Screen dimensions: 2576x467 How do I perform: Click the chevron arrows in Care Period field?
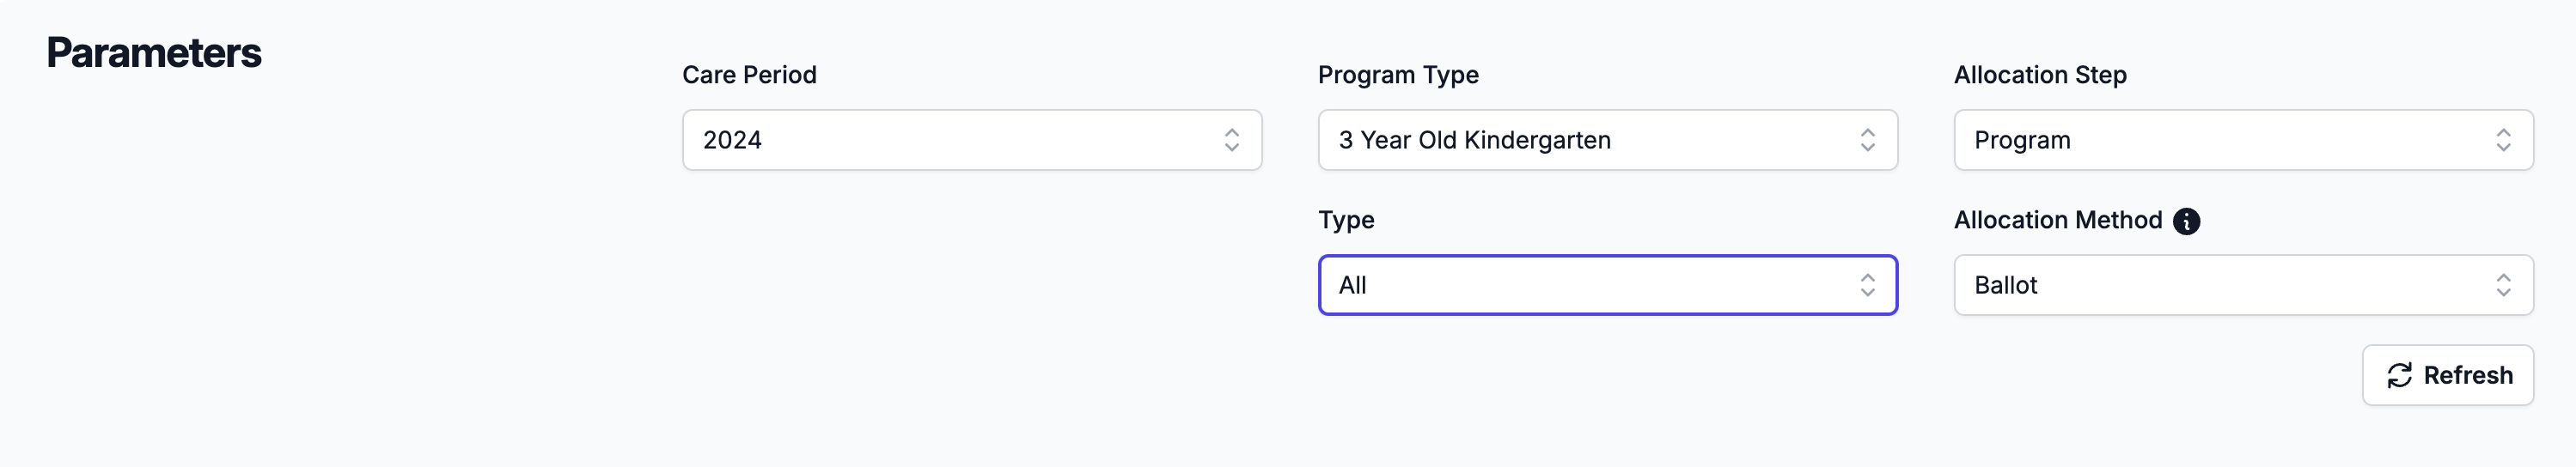1231,140
